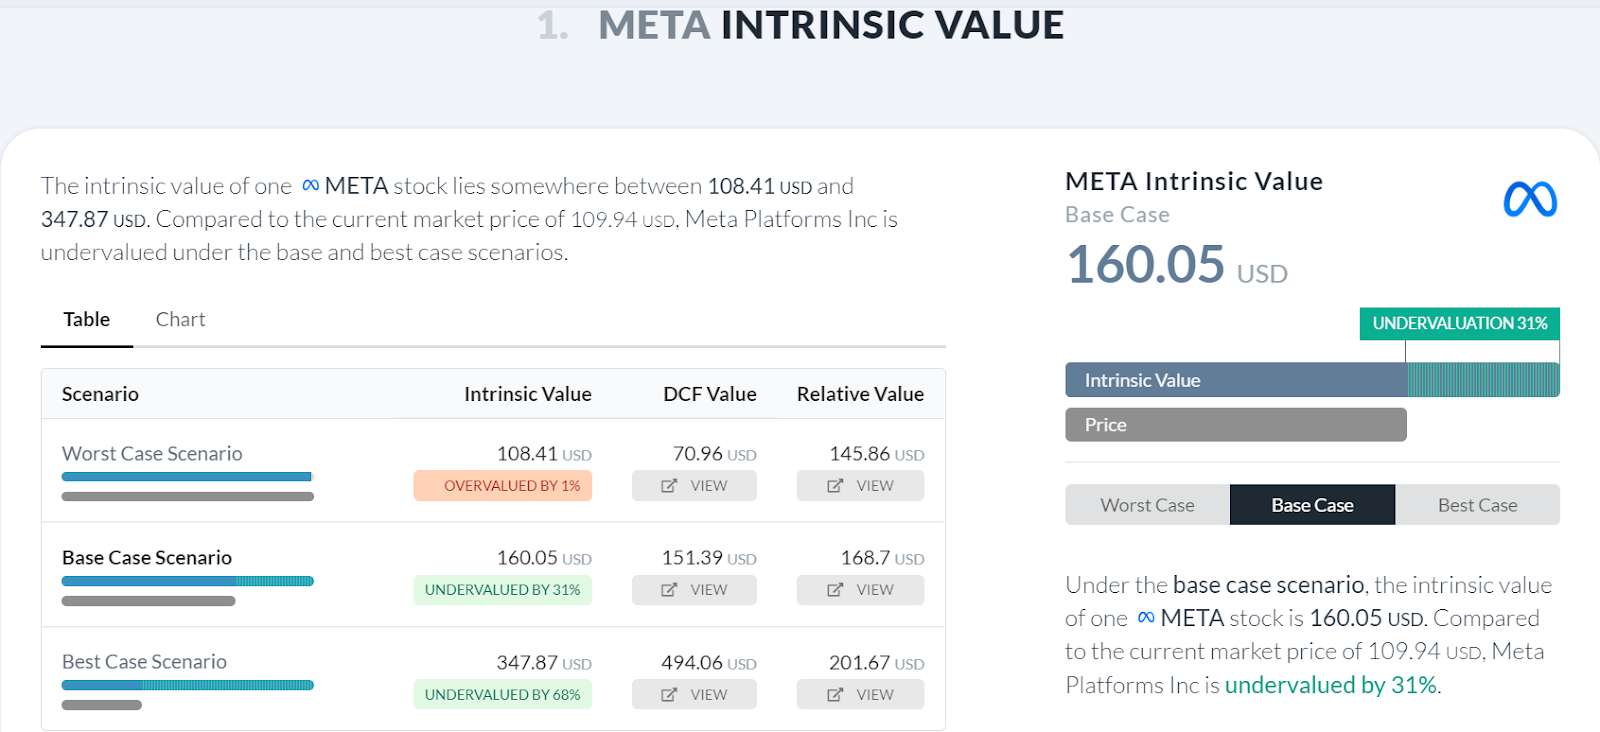This screenshot has width=1600, height=732.
Task: Click the 70.96 USD DCF value
Action: 715,453
